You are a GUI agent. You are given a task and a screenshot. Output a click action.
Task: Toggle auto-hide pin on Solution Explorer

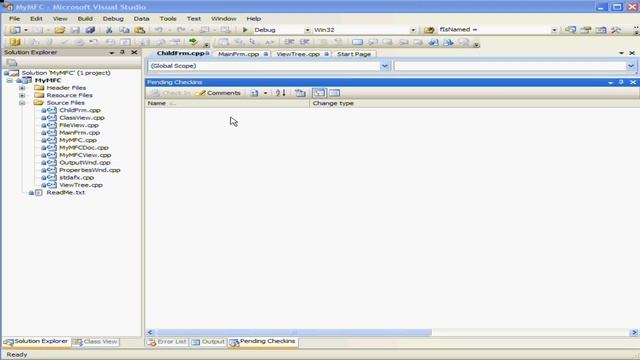[x=122, y=52]
